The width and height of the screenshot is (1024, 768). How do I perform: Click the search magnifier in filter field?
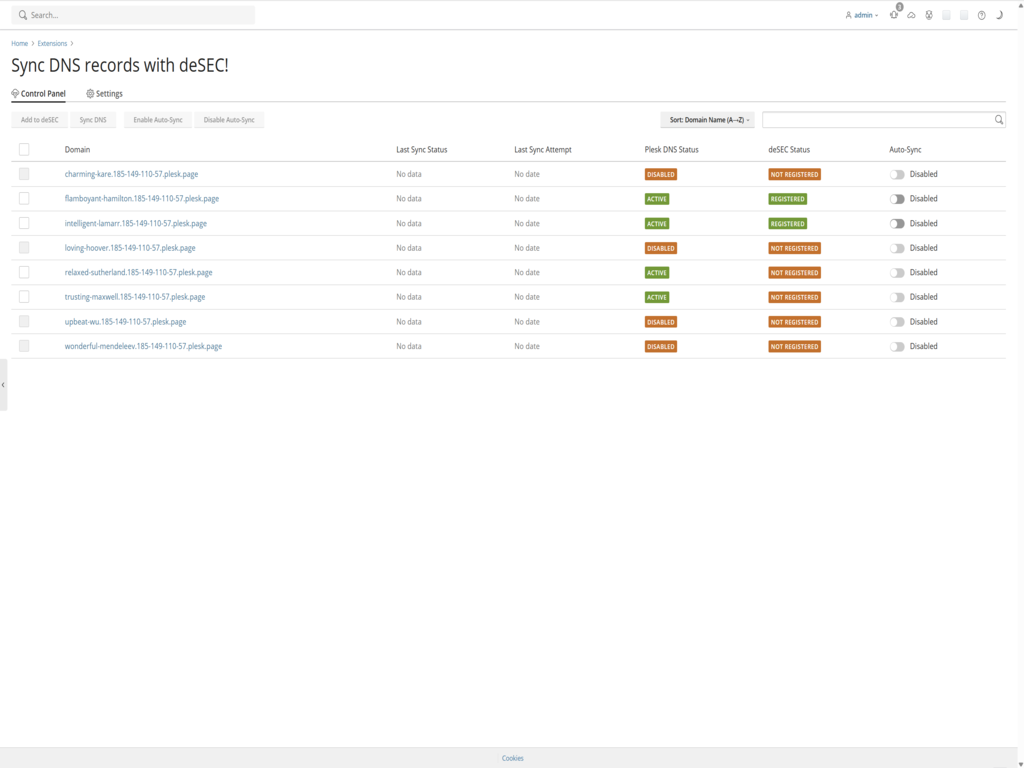pyautogui.click(x=997, y=119)
